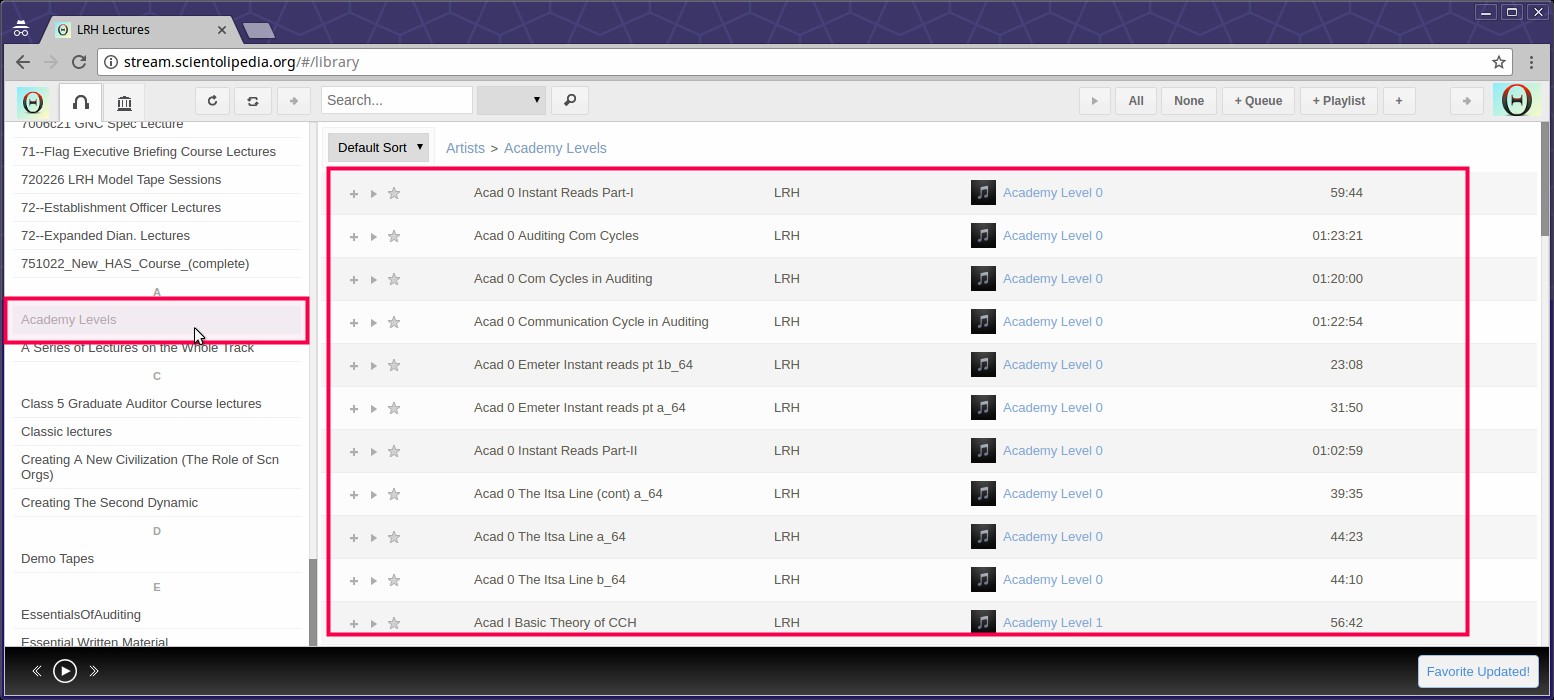This screenshot has width=1554, height=700.
Task: Click the main content vertical scrollbar
Action: (x=1545, y=180)
